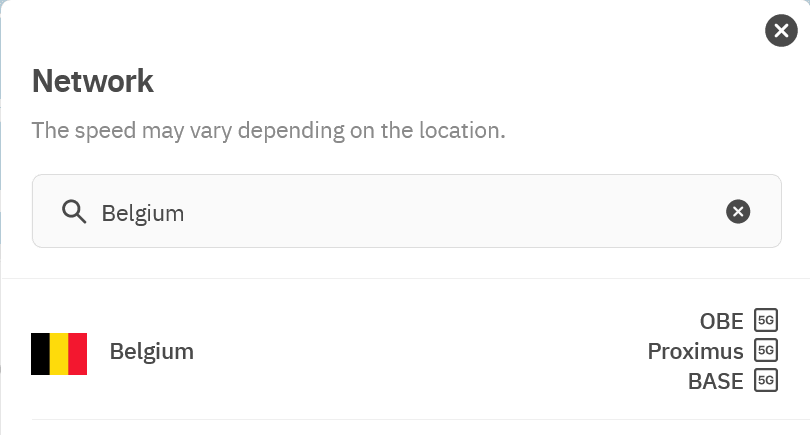This screenshot has width=810, height=435.
Task: Click the Belgium flag icon
Action: (59, 353)
